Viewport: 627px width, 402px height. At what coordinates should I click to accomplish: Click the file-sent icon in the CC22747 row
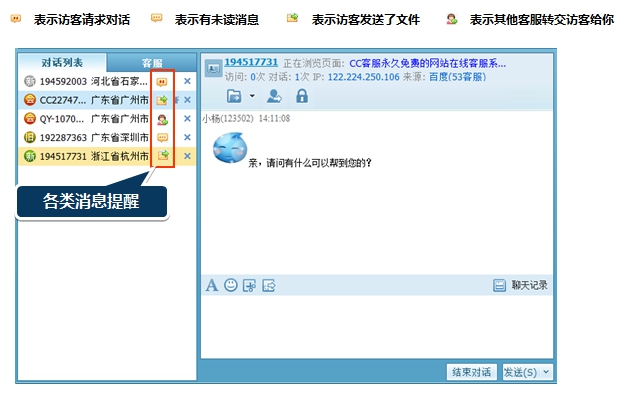[x=162, y=100]
